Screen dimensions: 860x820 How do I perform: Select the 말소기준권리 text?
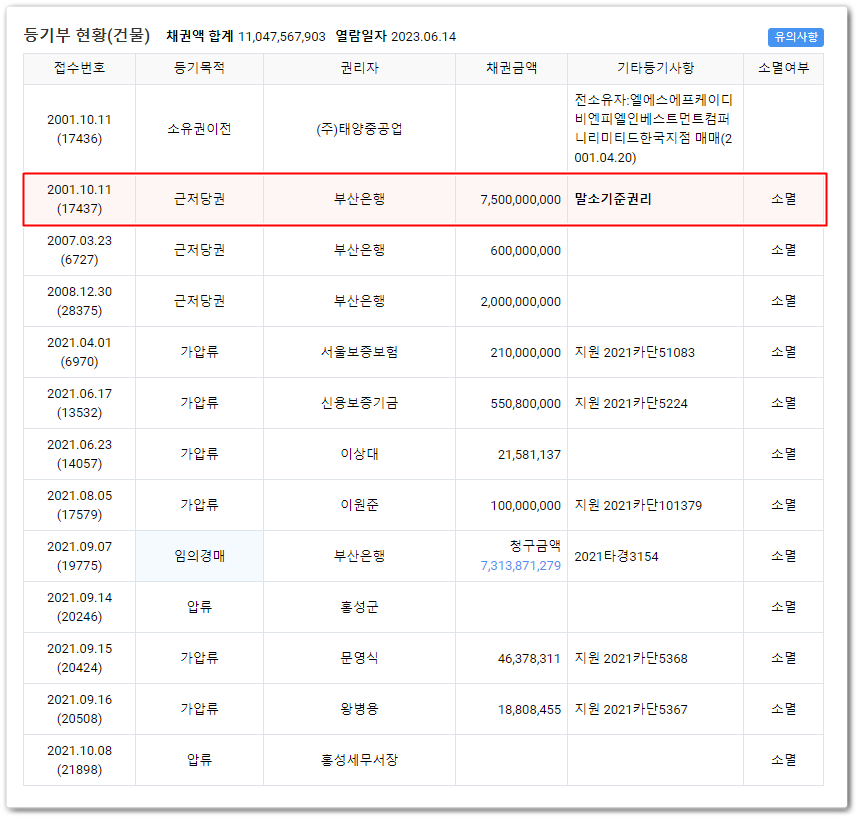(x=613, y=199)
